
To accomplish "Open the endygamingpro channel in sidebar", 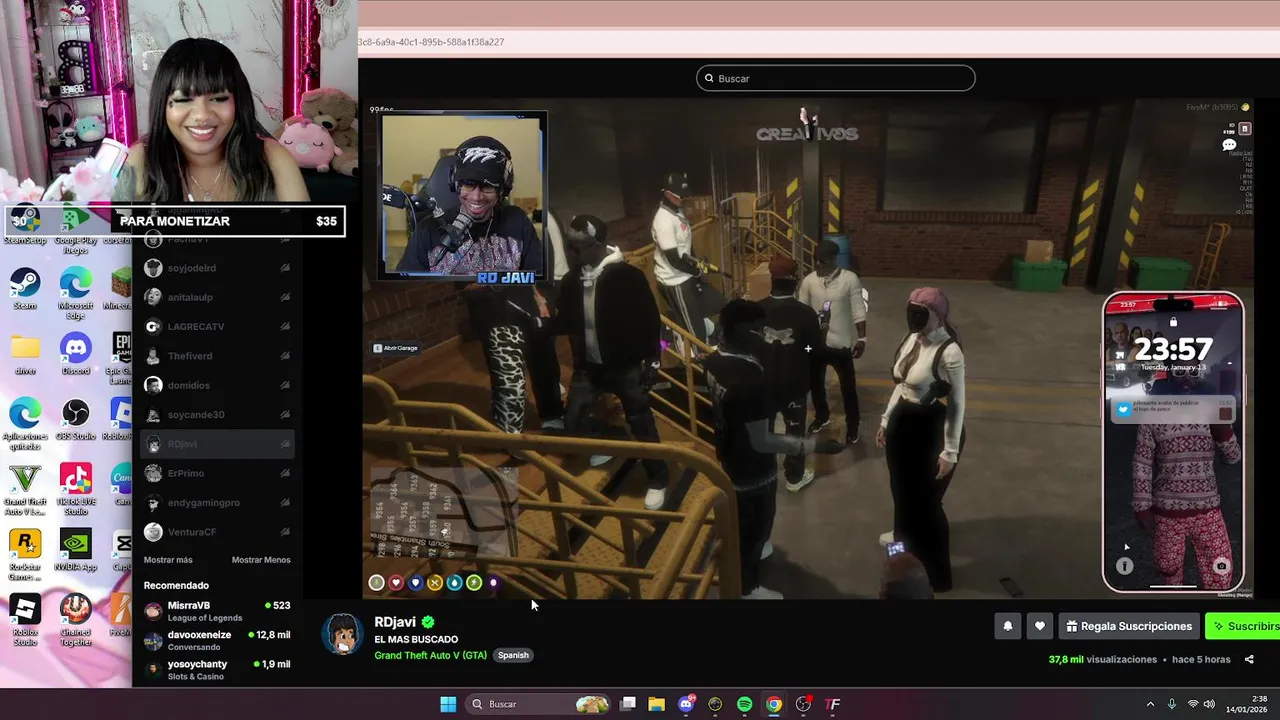I will click(218, 502).
